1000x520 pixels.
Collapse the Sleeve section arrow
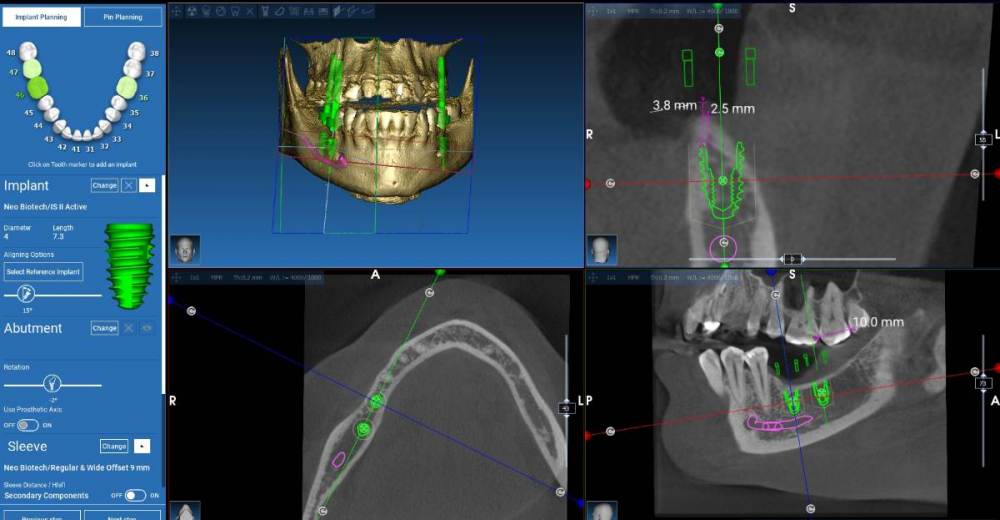point(143,446)
